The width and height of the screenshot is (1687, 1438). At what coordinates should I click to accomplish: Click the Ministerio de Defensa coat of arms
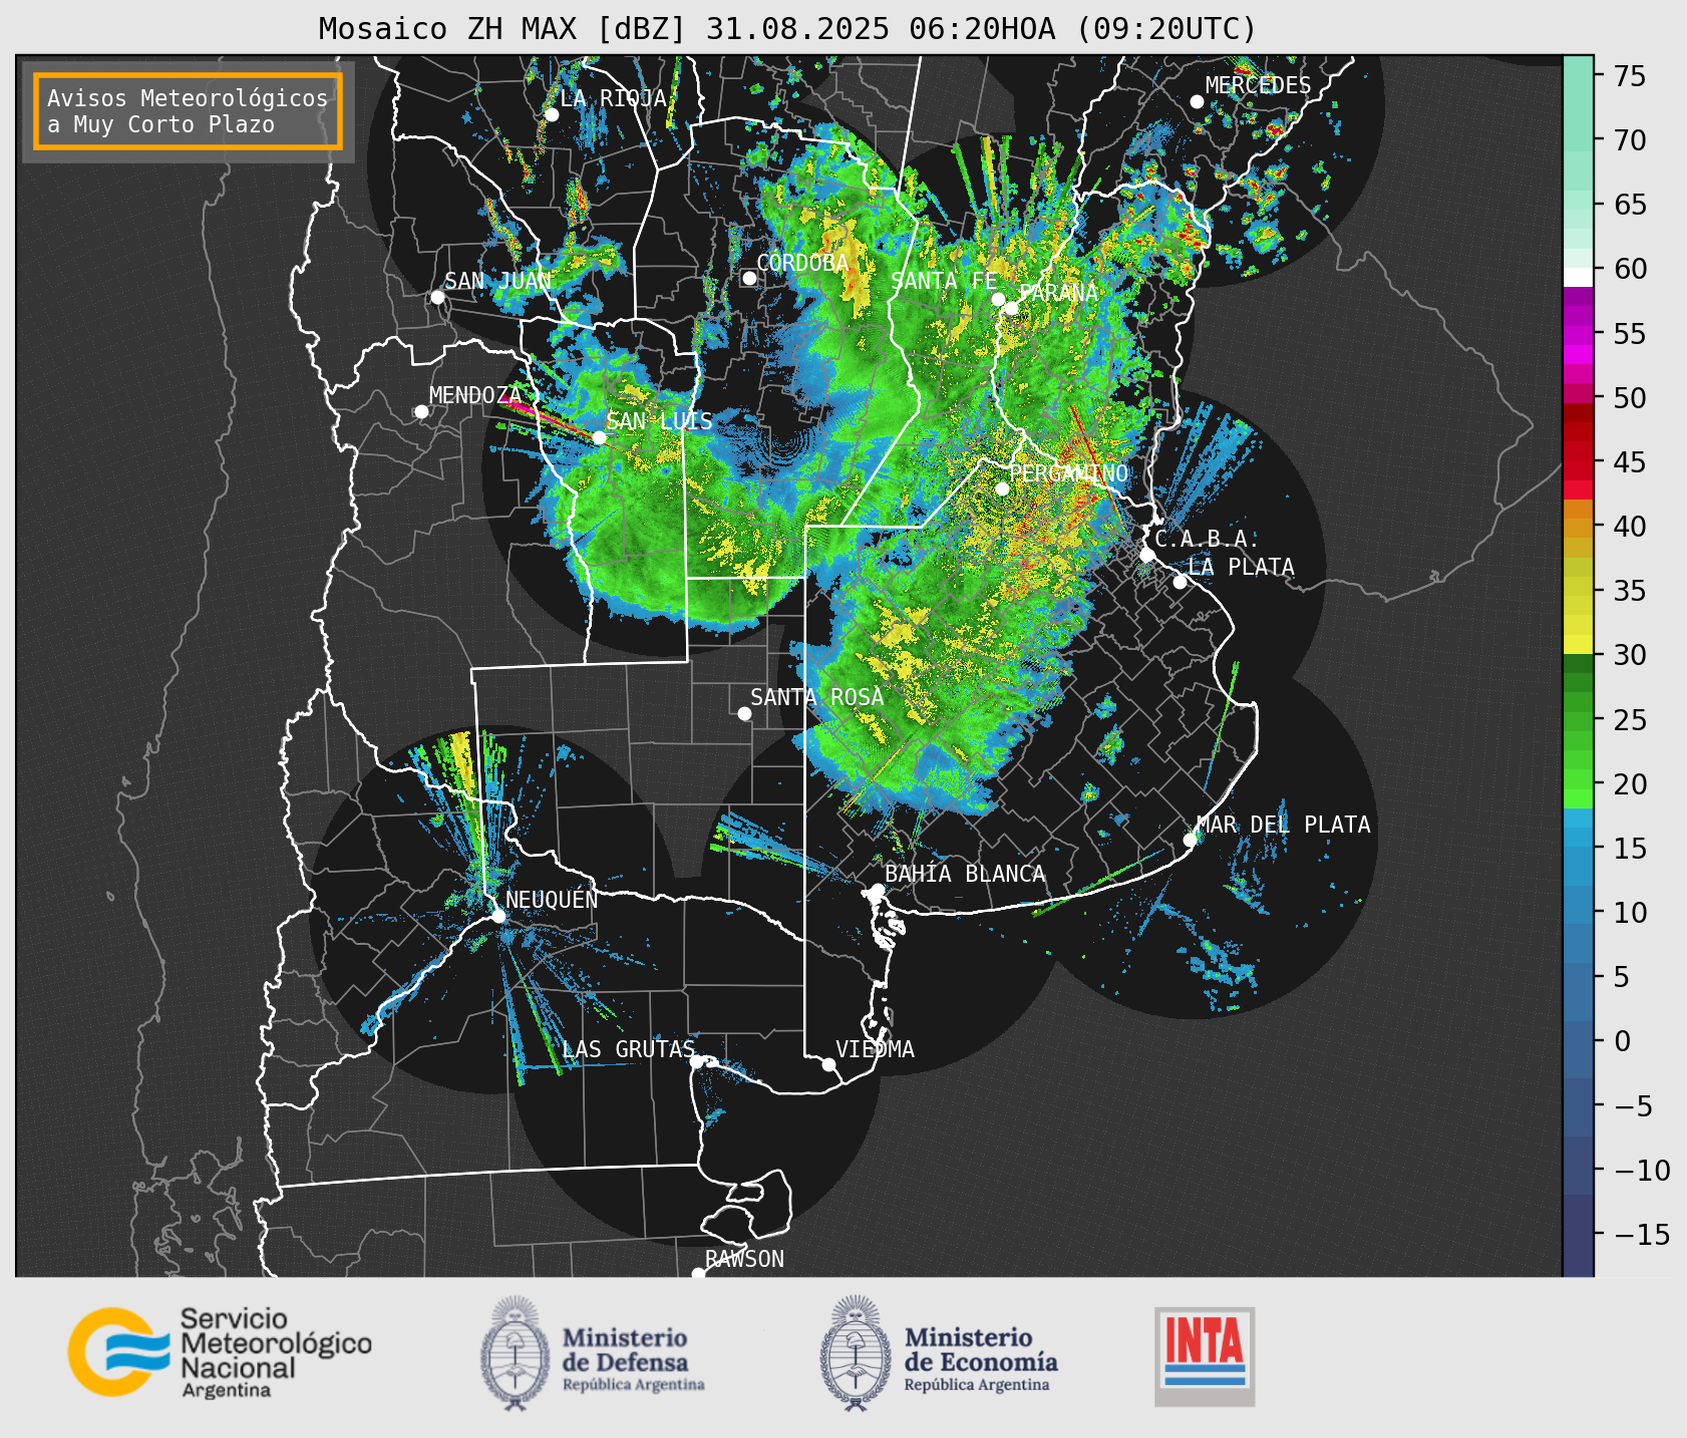tap(515, 1353)
